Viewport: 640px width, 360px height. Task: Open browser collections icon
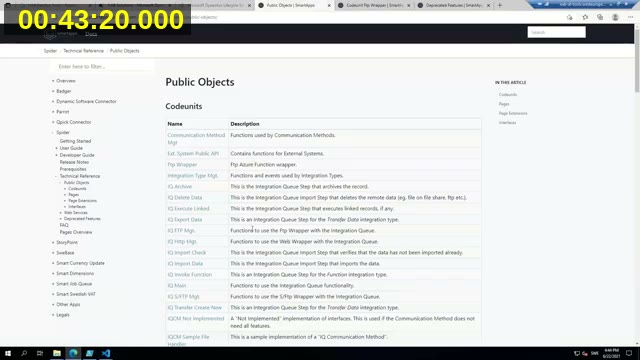(x=600, y=17)
